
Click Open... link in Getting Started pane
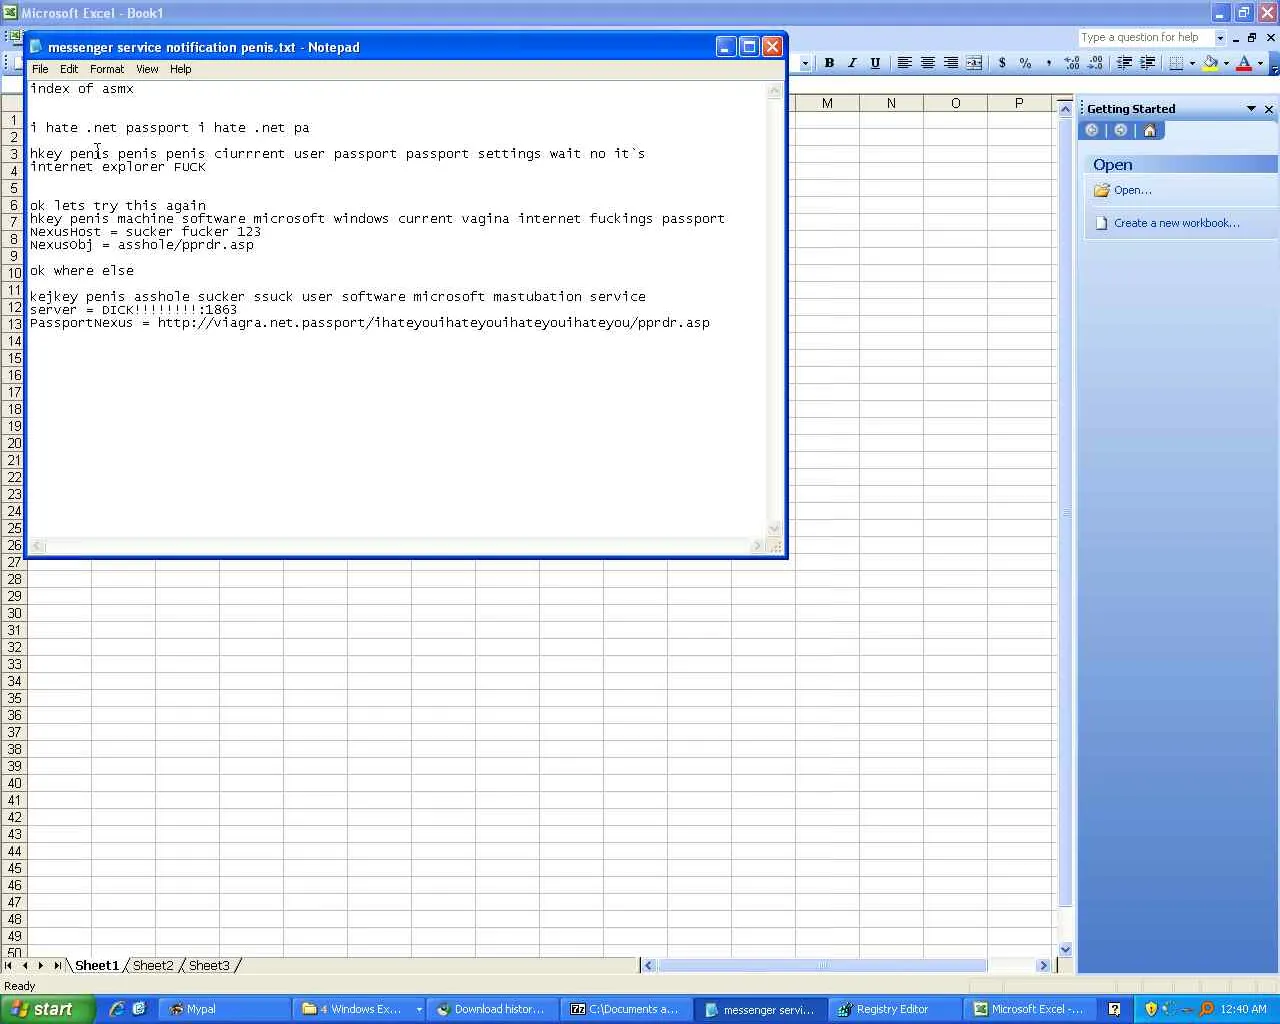(x=1133, y=190)
